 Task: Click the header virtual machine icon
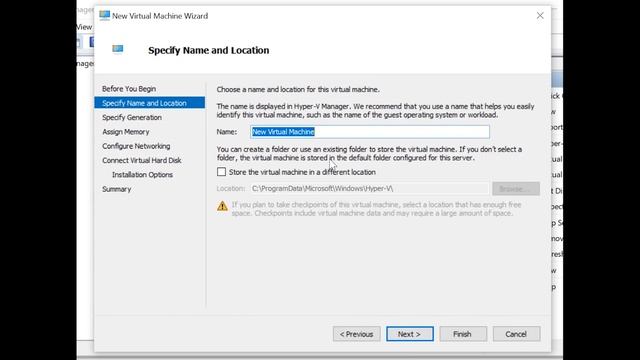(118, 49)
